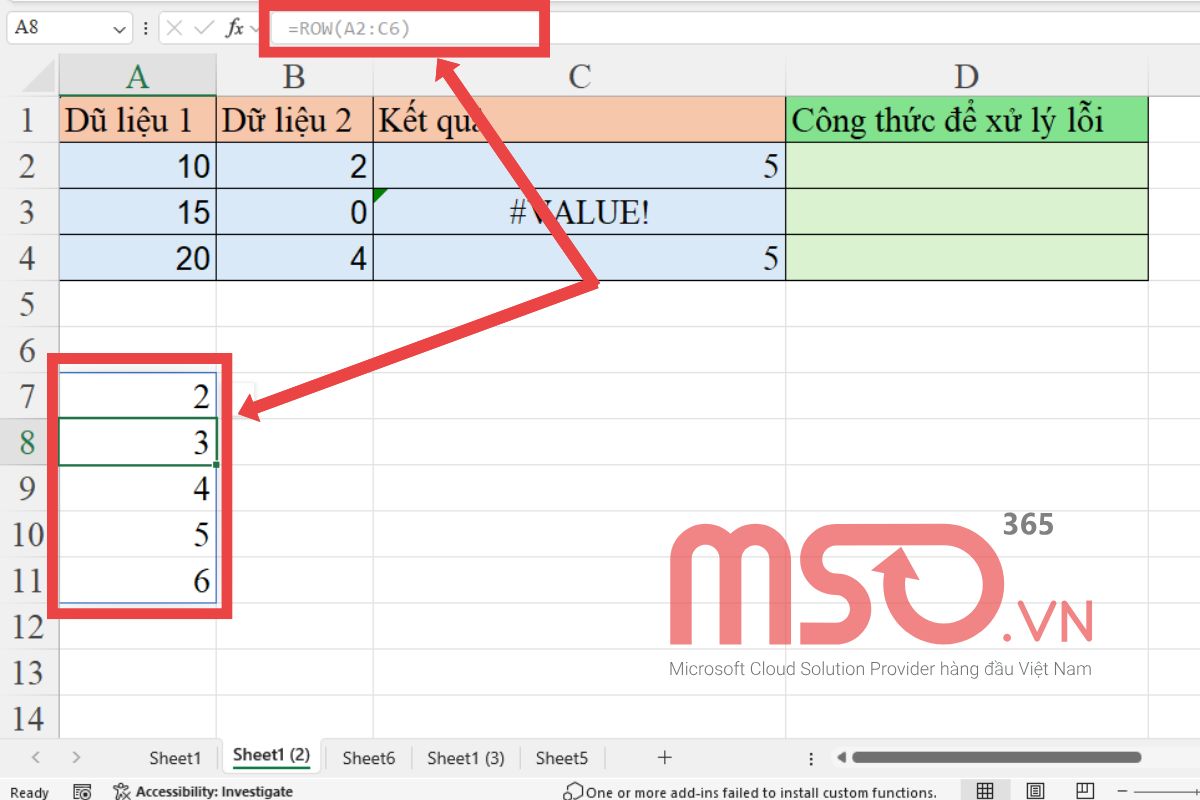The height and width of the screenshot is (800, 1200).
Task: Select column D header
Action: pos(966,76)
